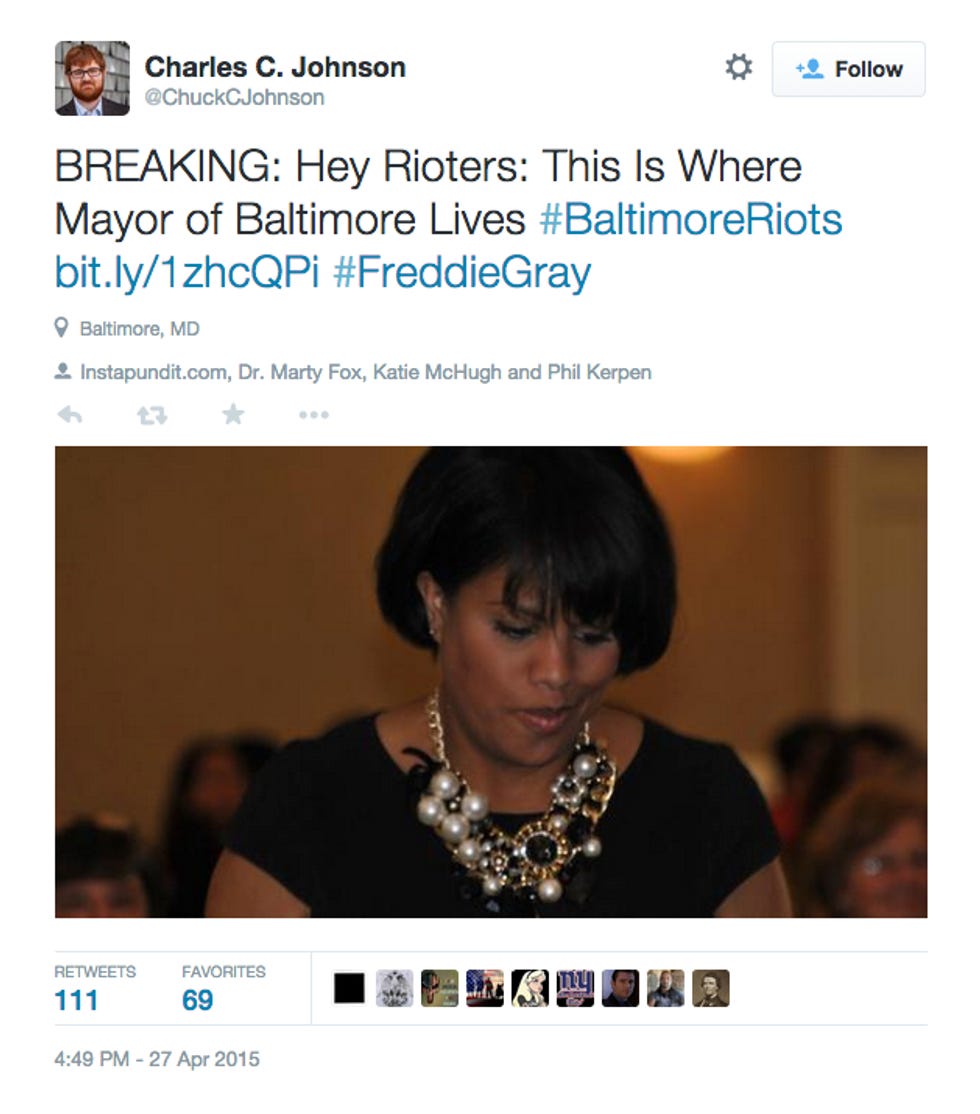Click the NY Giants logo avatar
The image size is (980, 1114).
click(575, 988)
